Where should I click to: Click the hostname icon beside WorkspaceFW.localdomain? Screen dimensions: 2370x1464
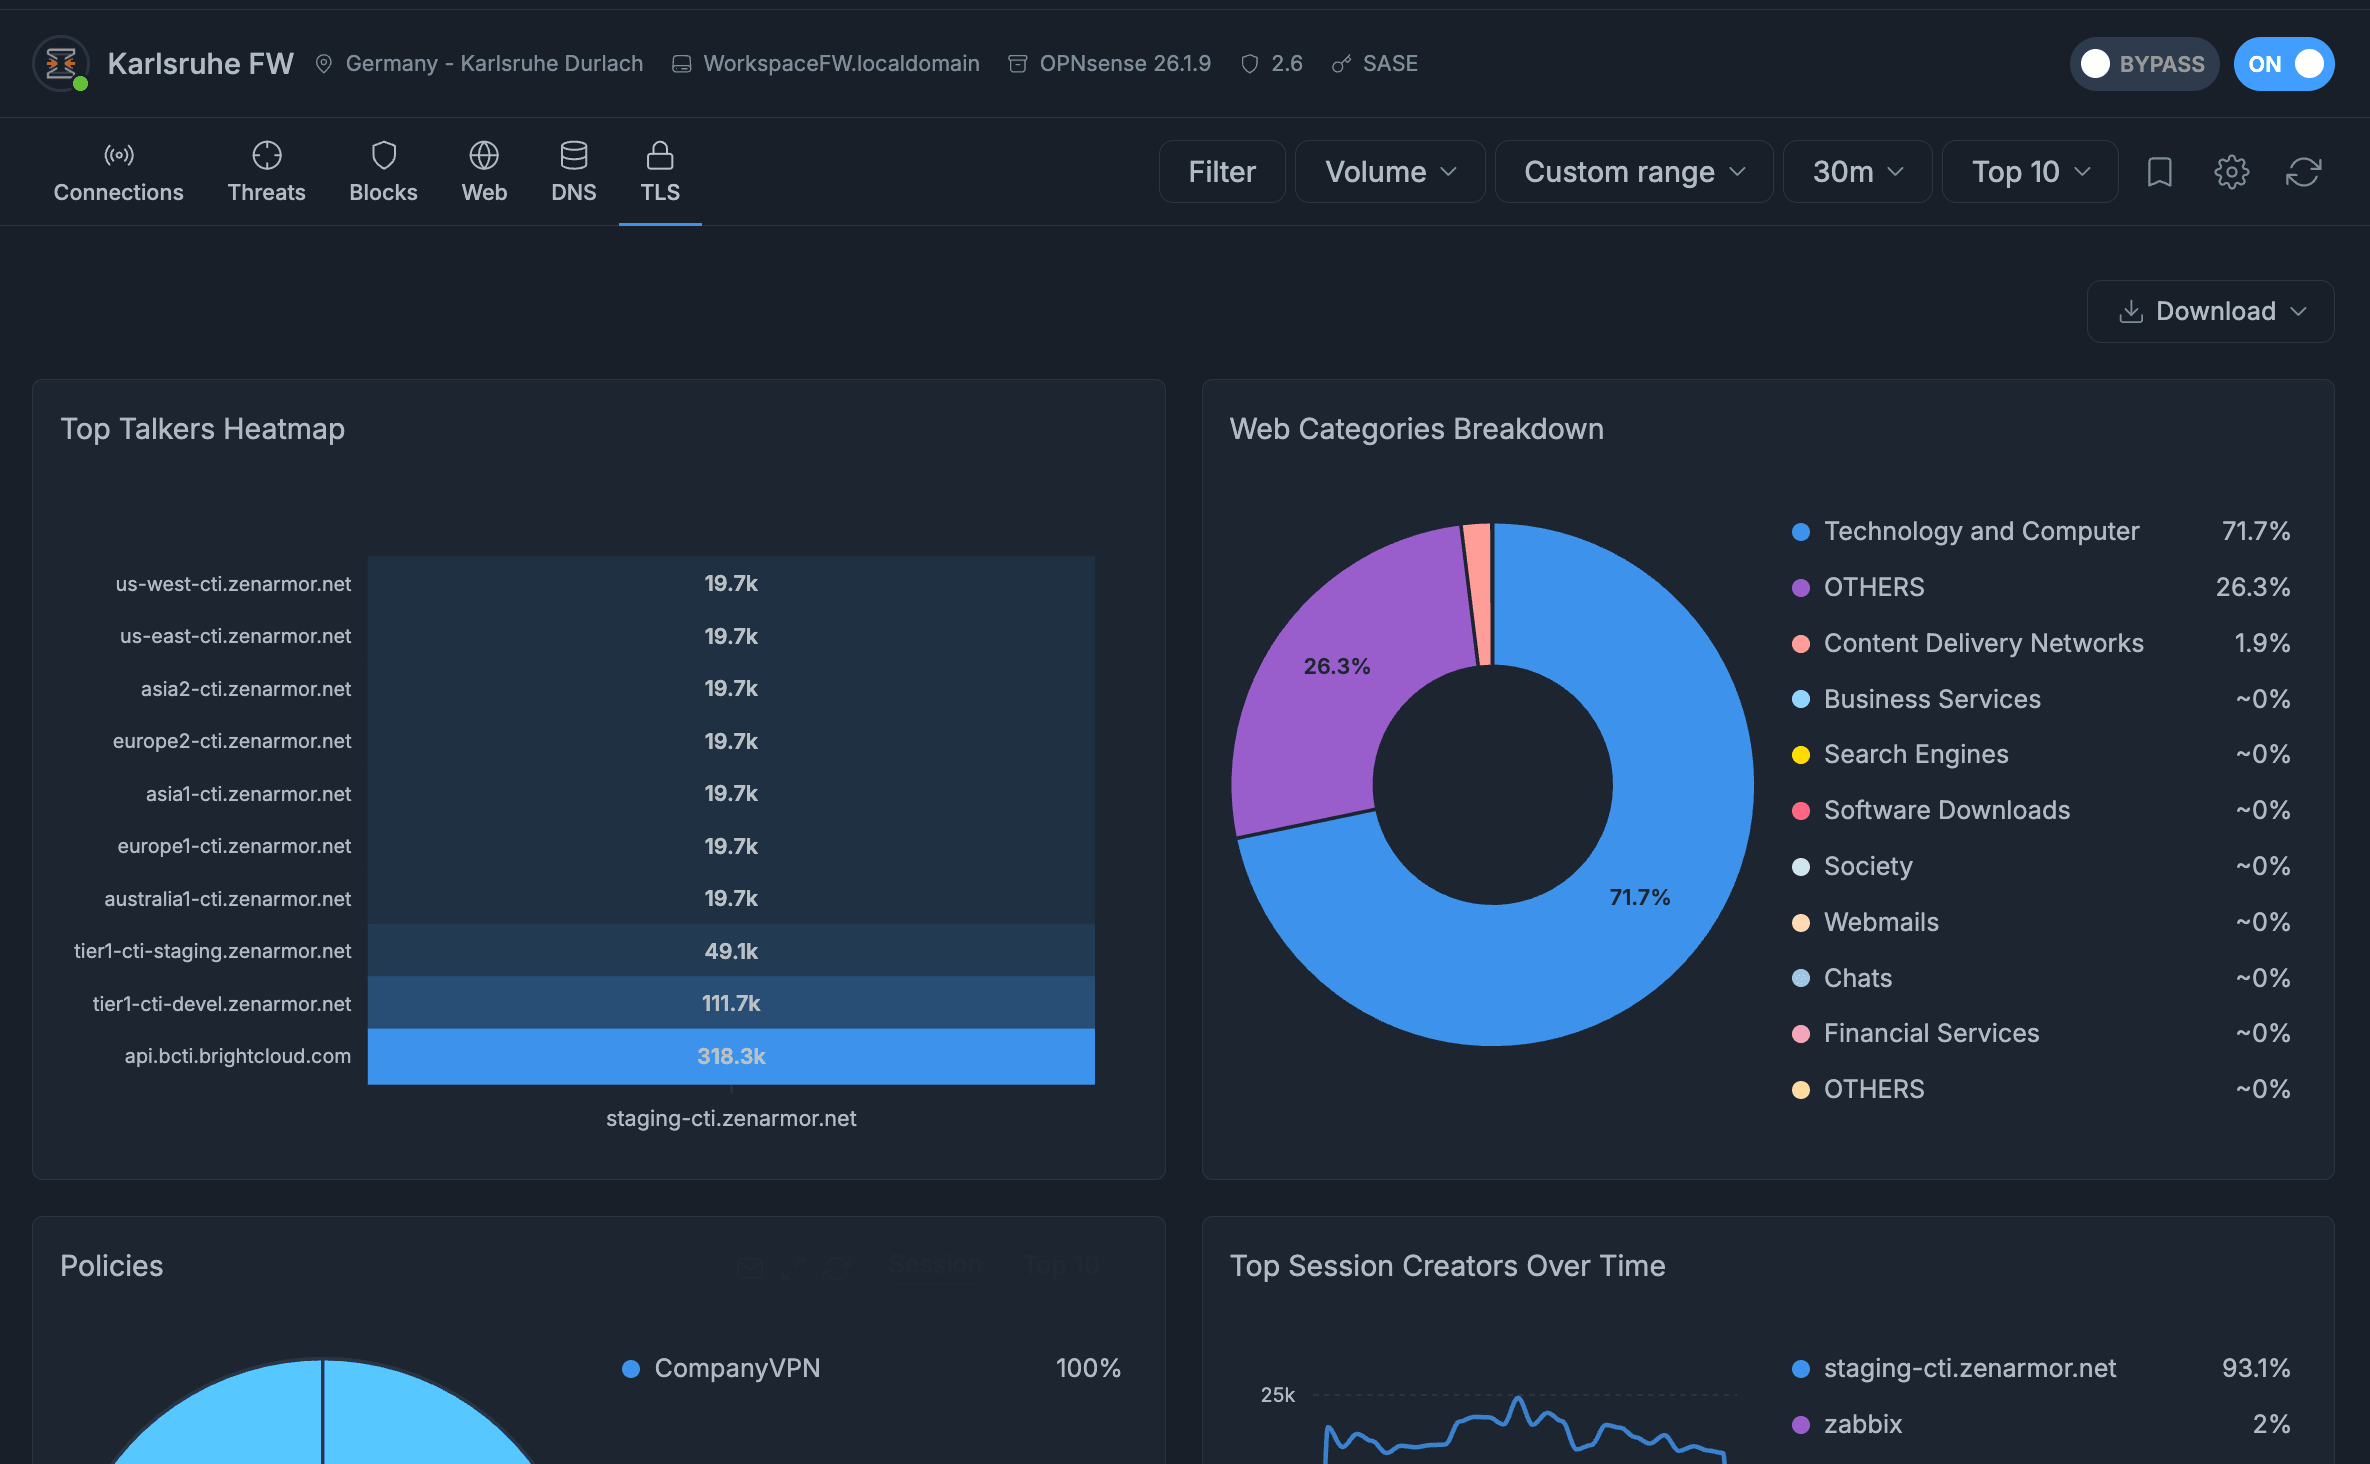(x=681, y=64)
